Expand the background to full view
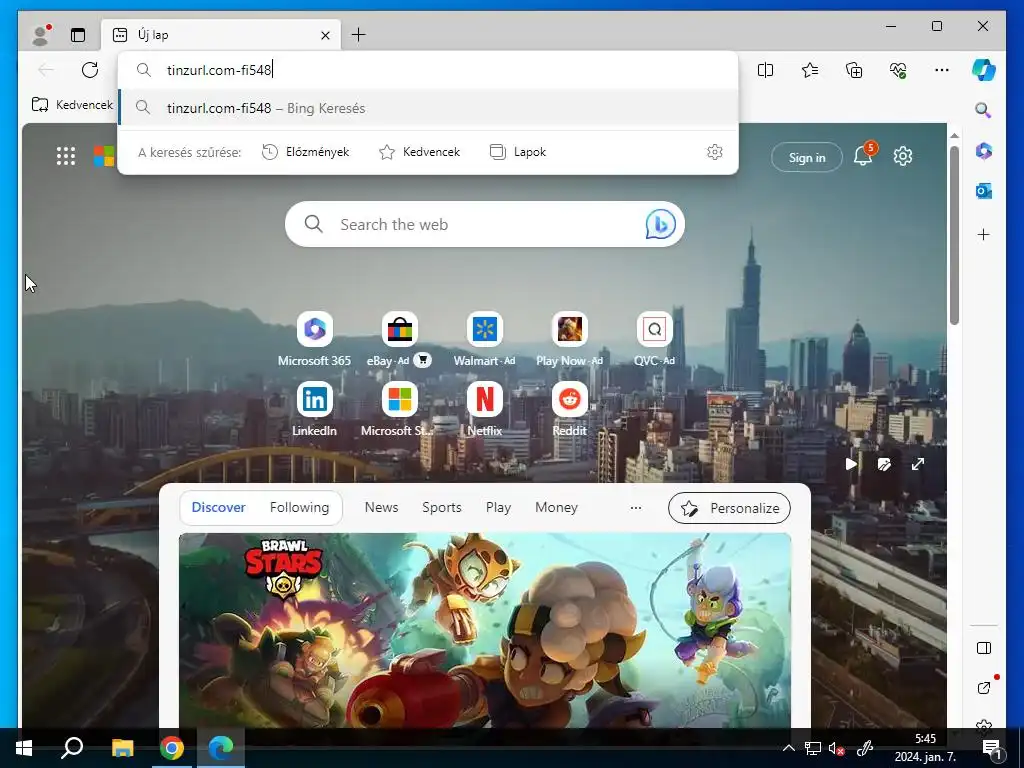1024x768 pixels. point(918,464)
